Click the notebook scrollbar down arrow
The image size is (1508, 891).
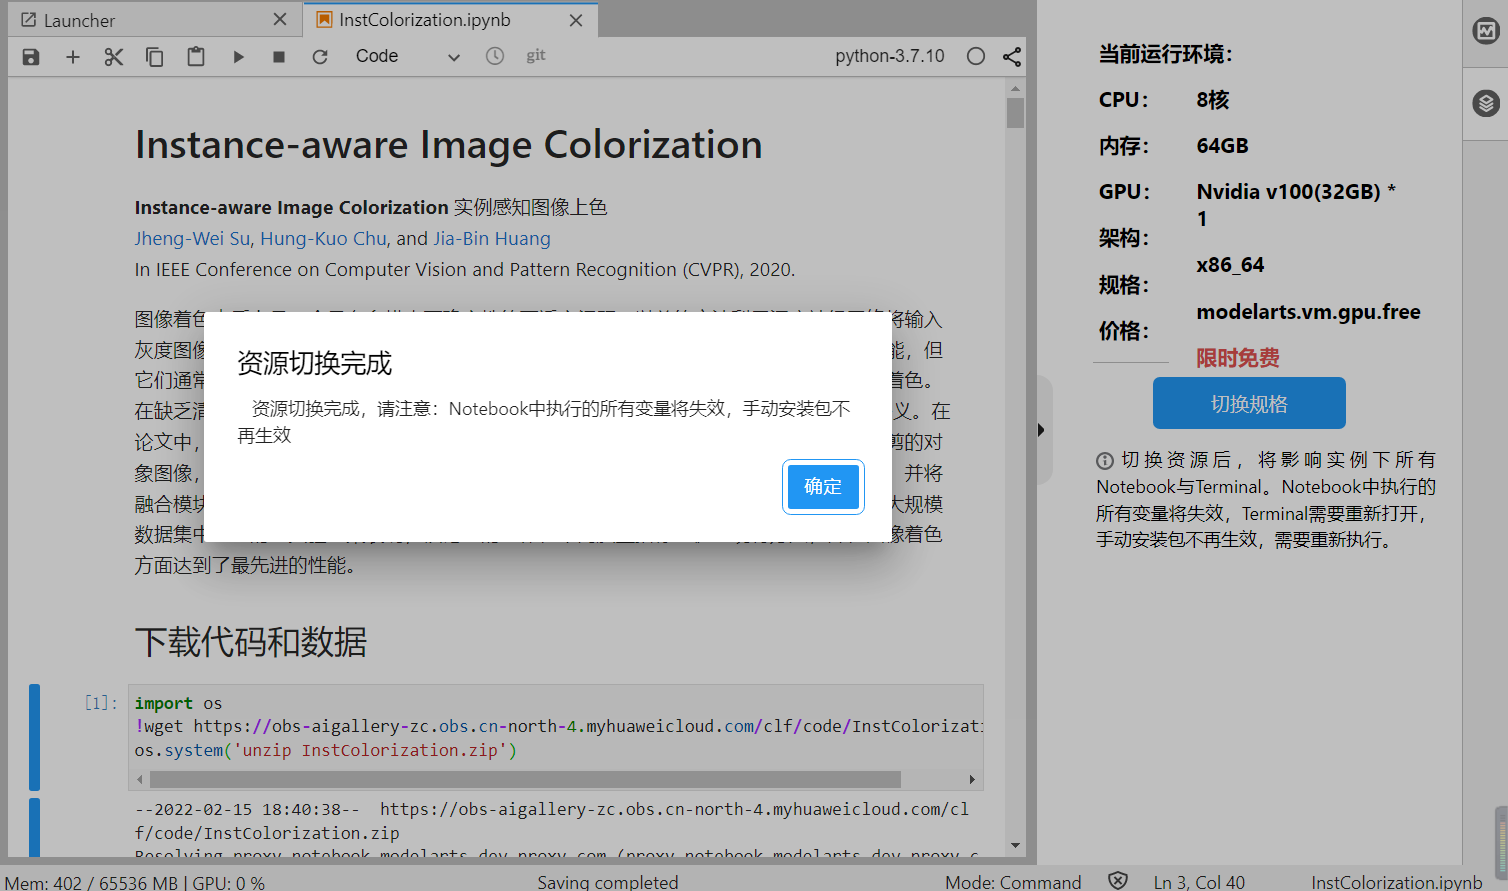[x=1016, y=846]
